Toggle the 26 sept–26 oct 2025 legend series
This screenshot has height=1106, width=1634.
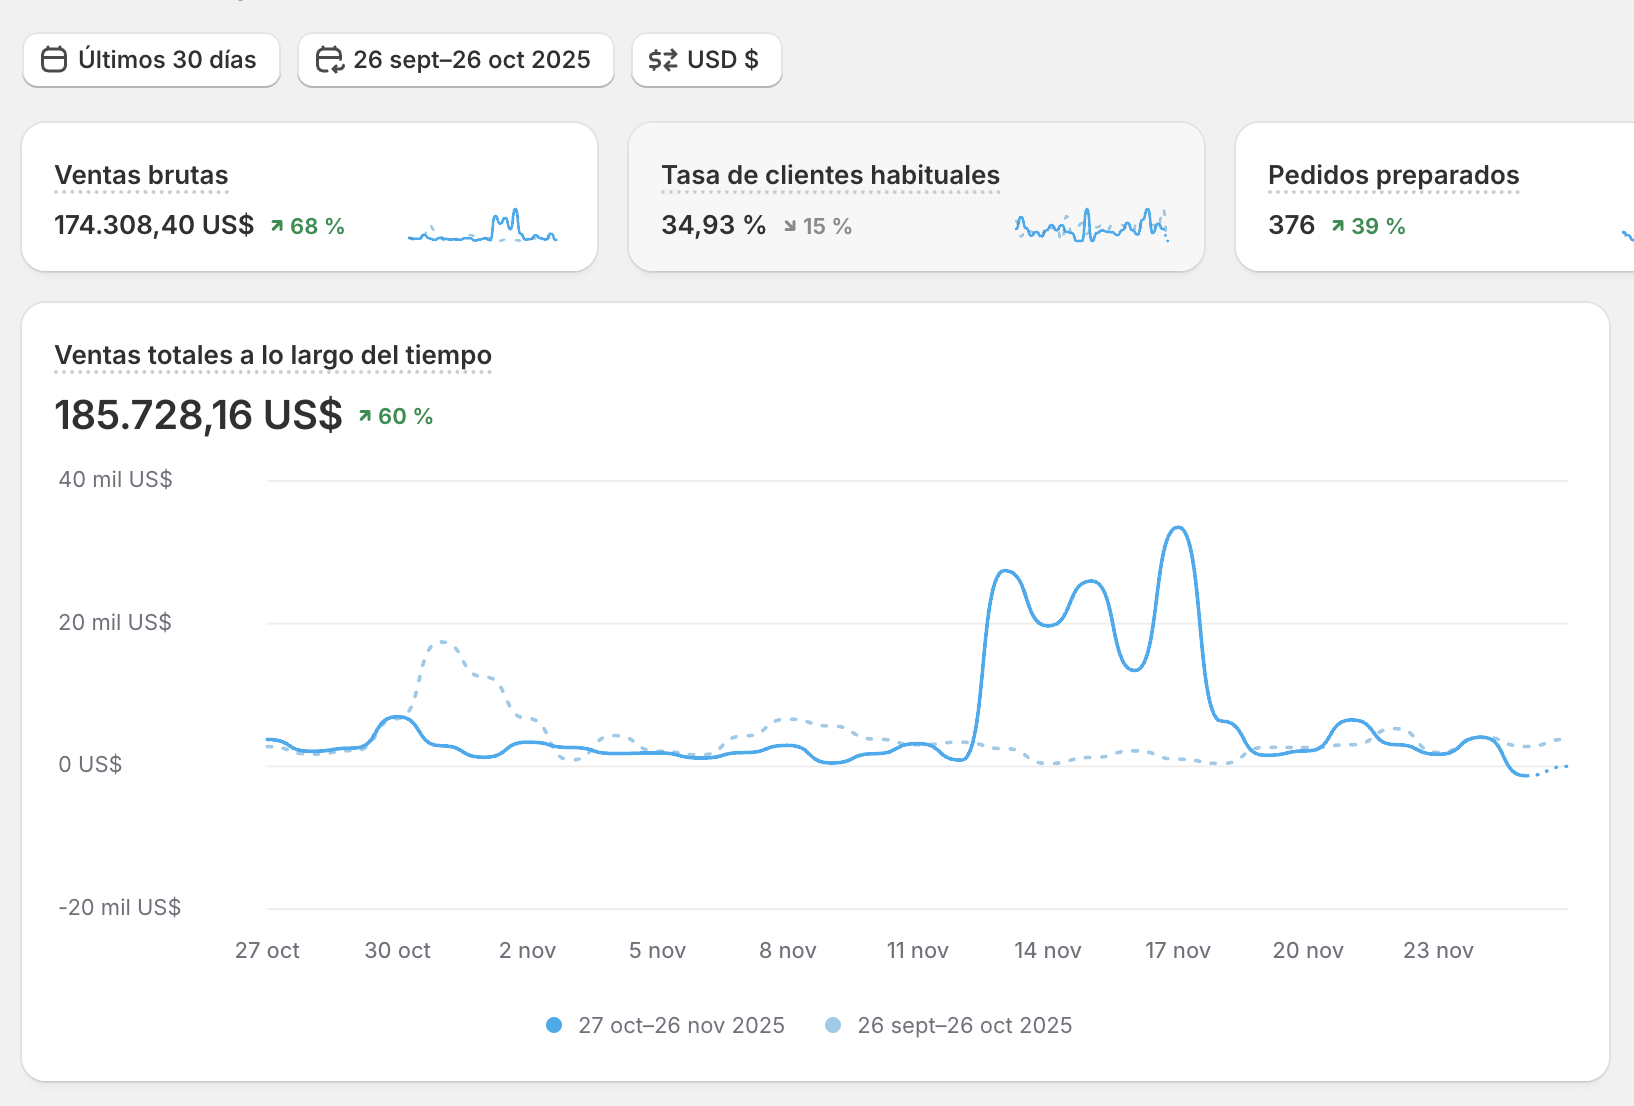(948, 1025)
